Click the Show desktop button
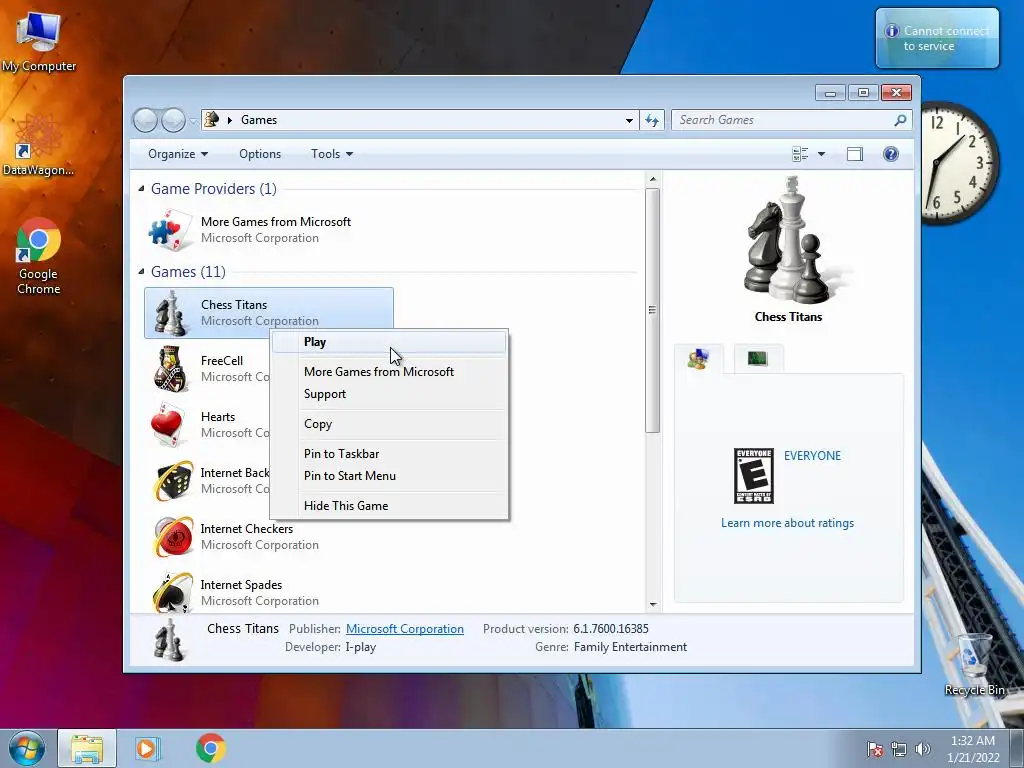Screen dimensions: 1024x768 point(1017,748)
